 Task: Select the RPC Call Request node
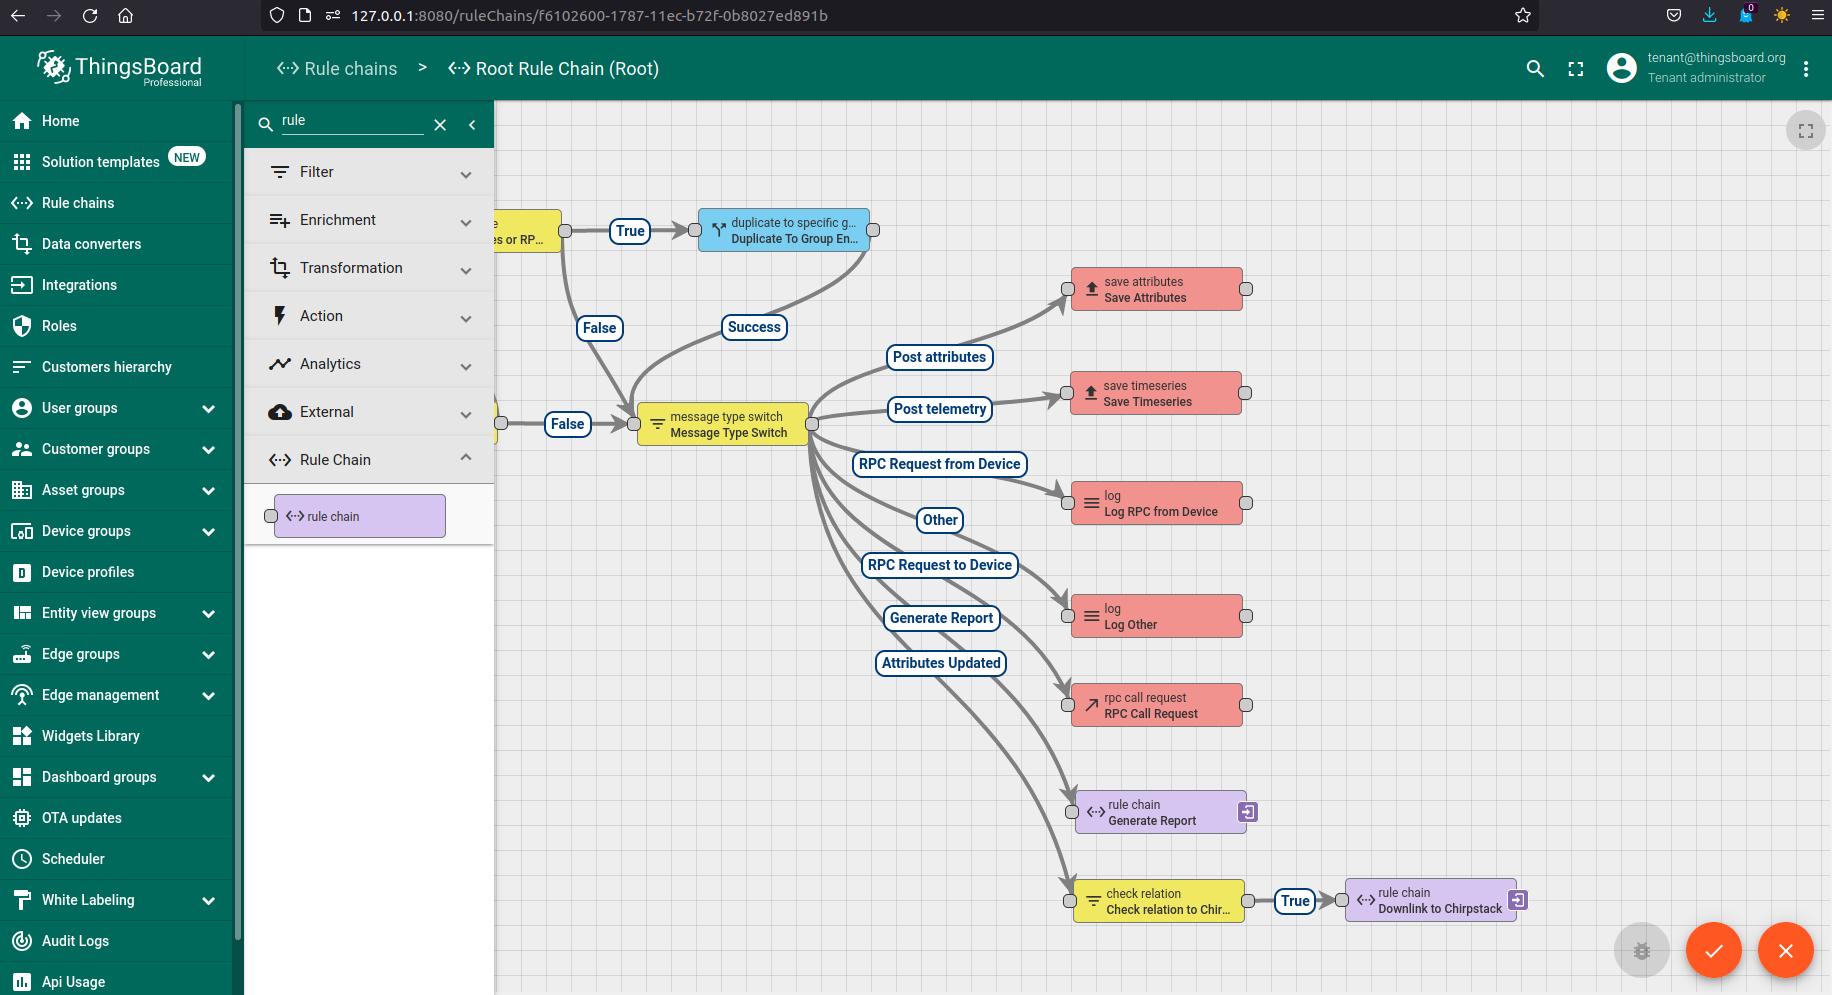click(x=1157, y=705)
